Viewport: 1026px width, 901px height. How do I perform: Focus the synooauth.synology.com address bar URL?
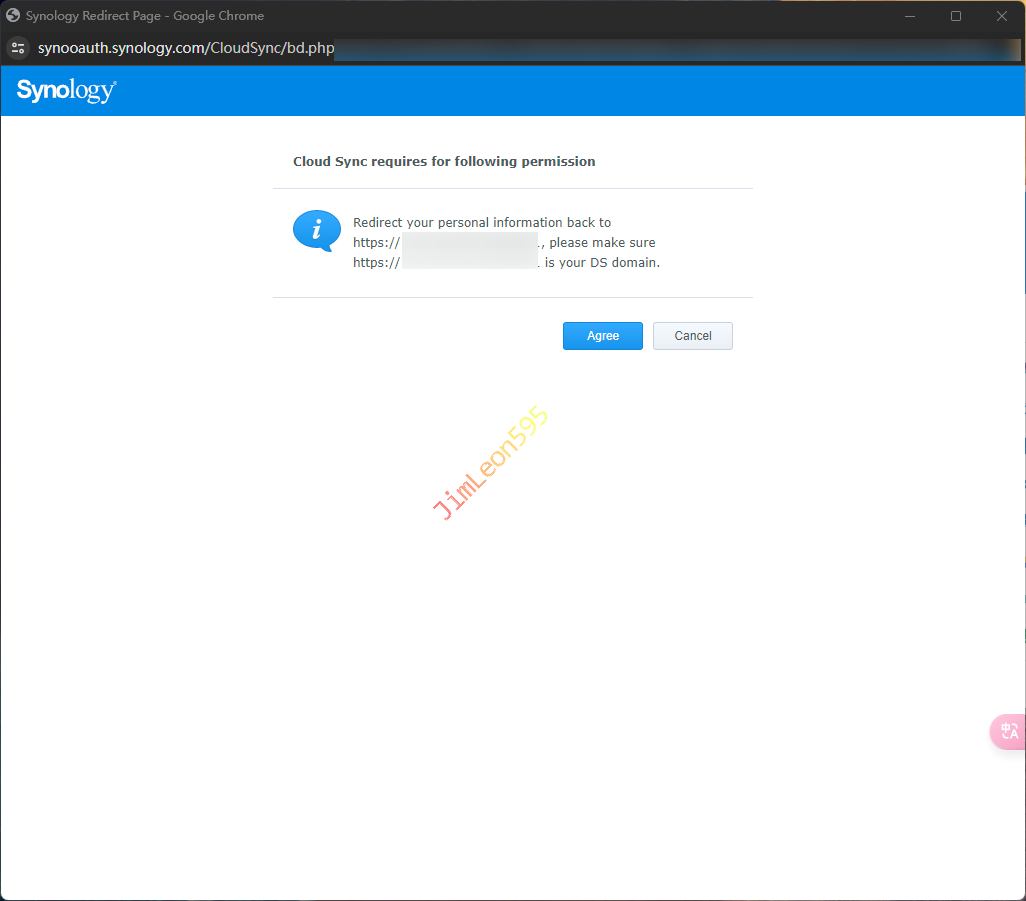185,48
